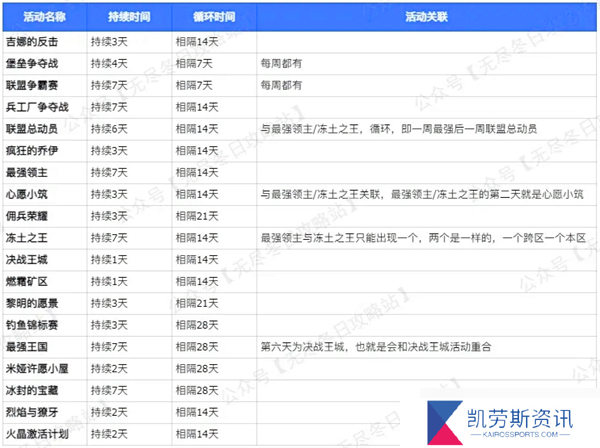Click the 循环时间 column header
Image resolution: width=600 pixels, height=448 pixels.
coord(214,17)
